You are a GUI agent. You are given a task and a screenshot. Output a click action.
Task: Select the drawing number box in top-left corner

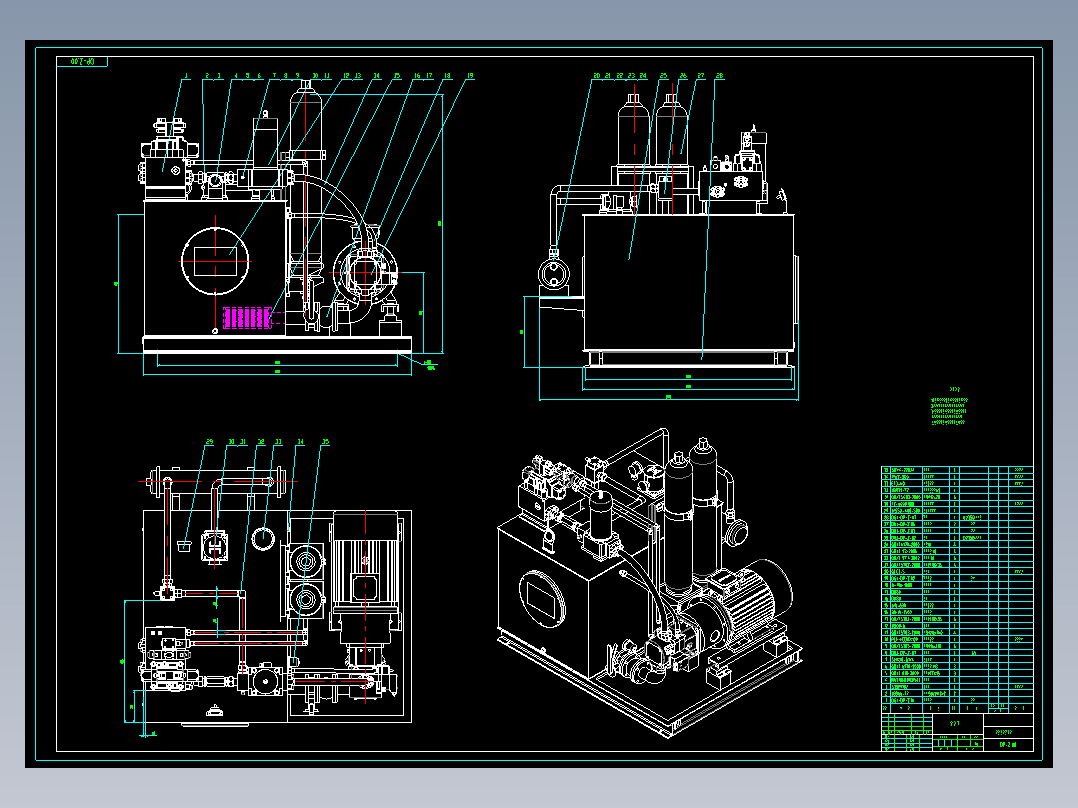click(x=82, y=62)
